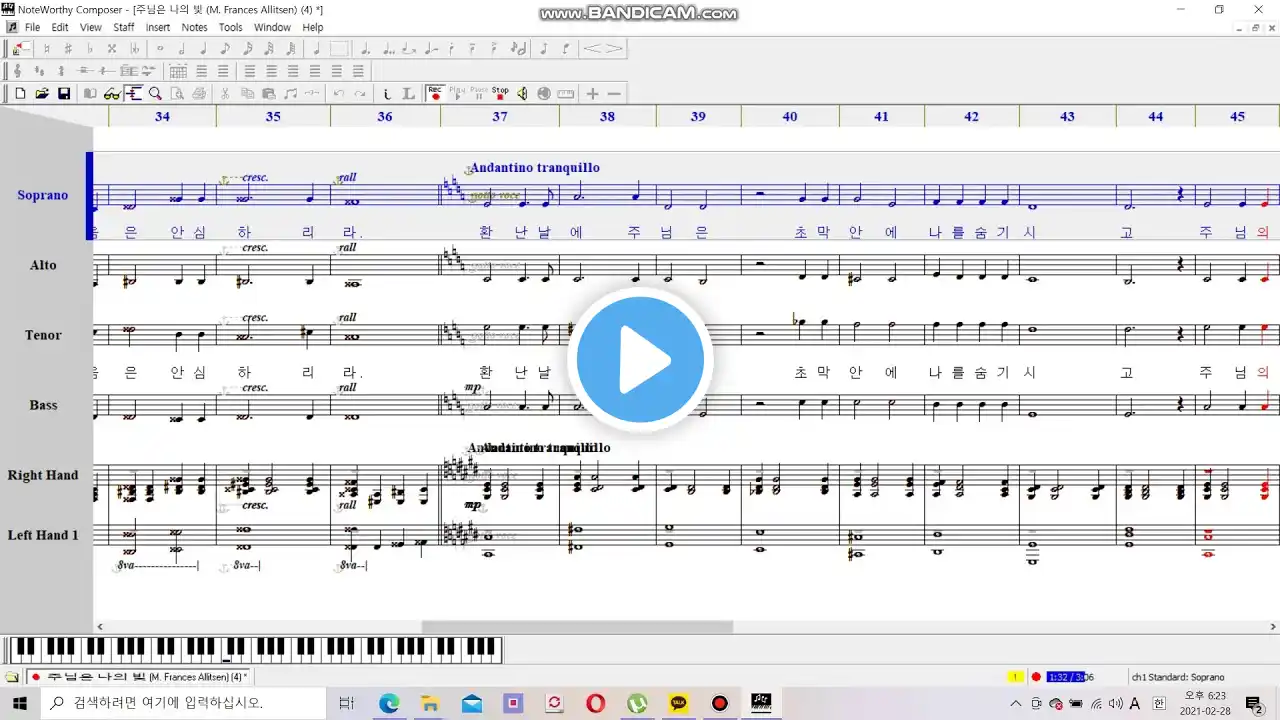
Task: Open print preview
Action: (177, 93)
